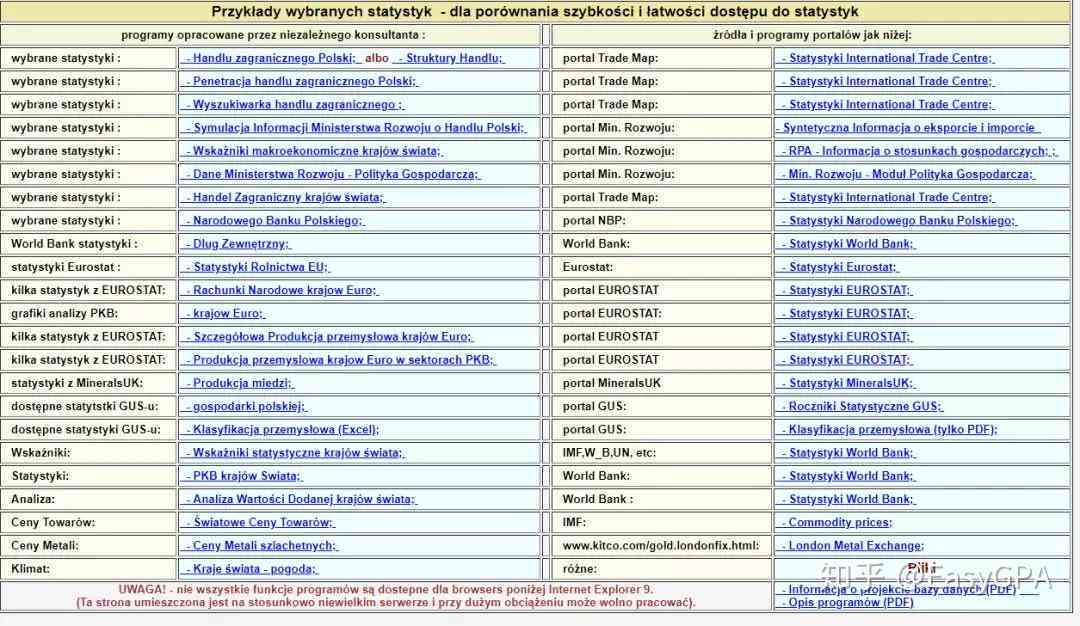
Task: Click 'grafiki analizy PKB:' label cell
Action: (89, 314)
